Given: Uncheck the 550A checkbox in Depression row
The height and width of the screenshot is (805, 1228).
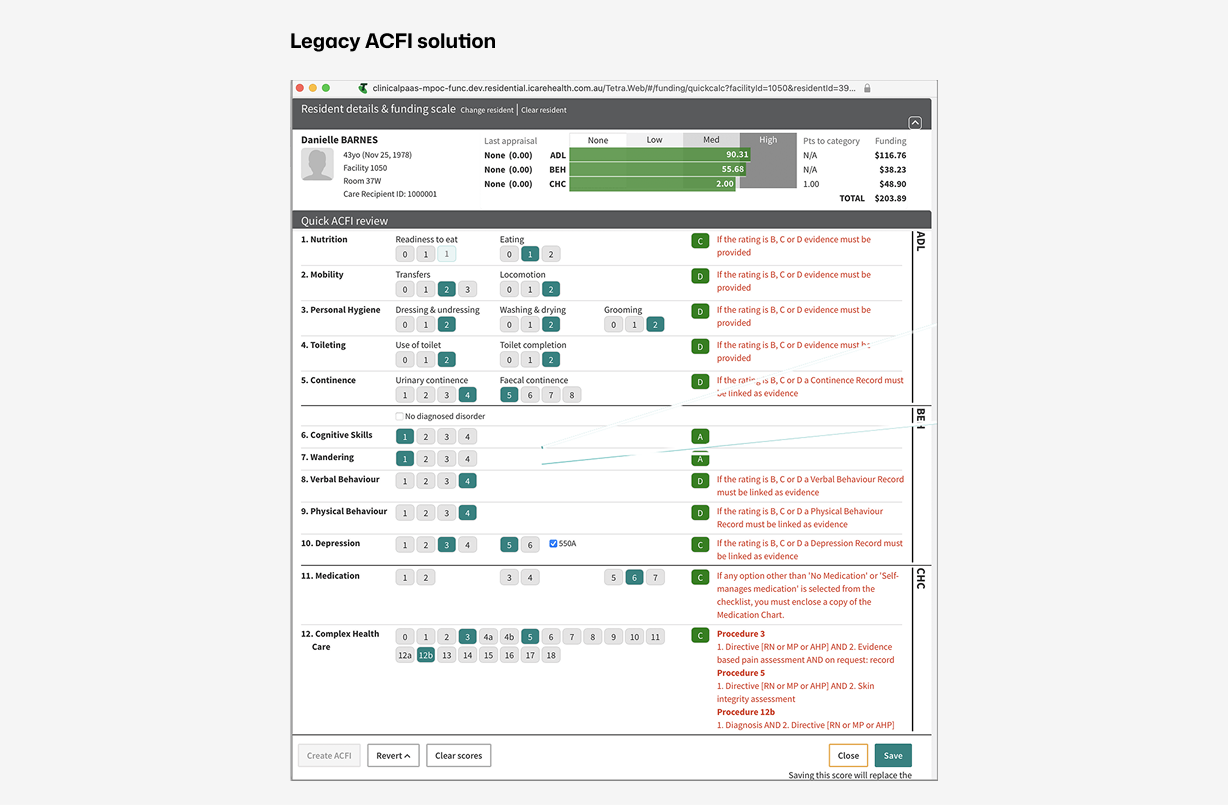Looking at the screenshot, I should (553, 544).
